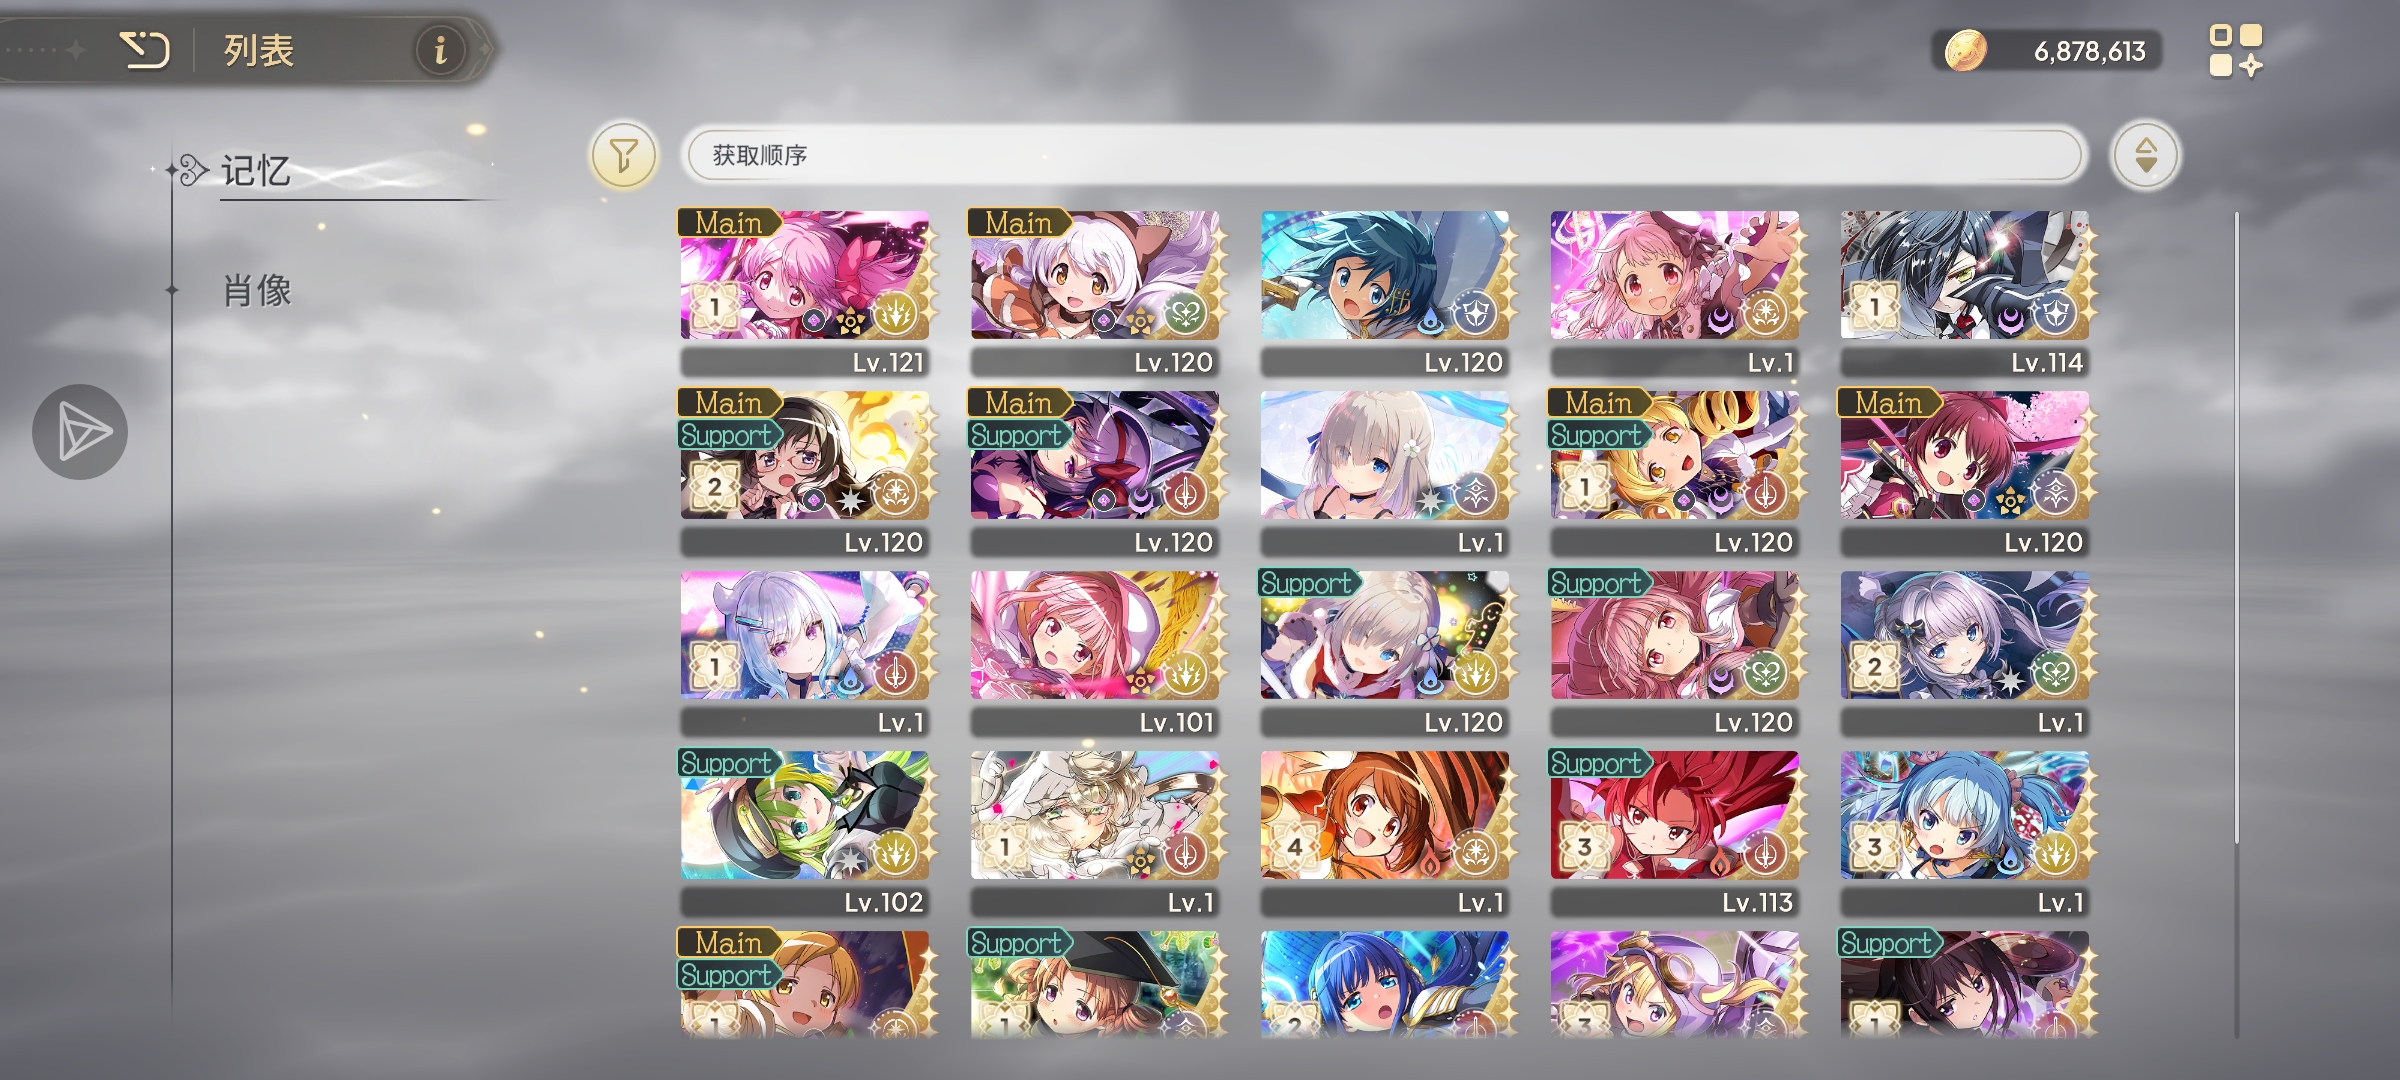Pick the Lv.113 red-haired Support card

click(x=1675, y=832)
